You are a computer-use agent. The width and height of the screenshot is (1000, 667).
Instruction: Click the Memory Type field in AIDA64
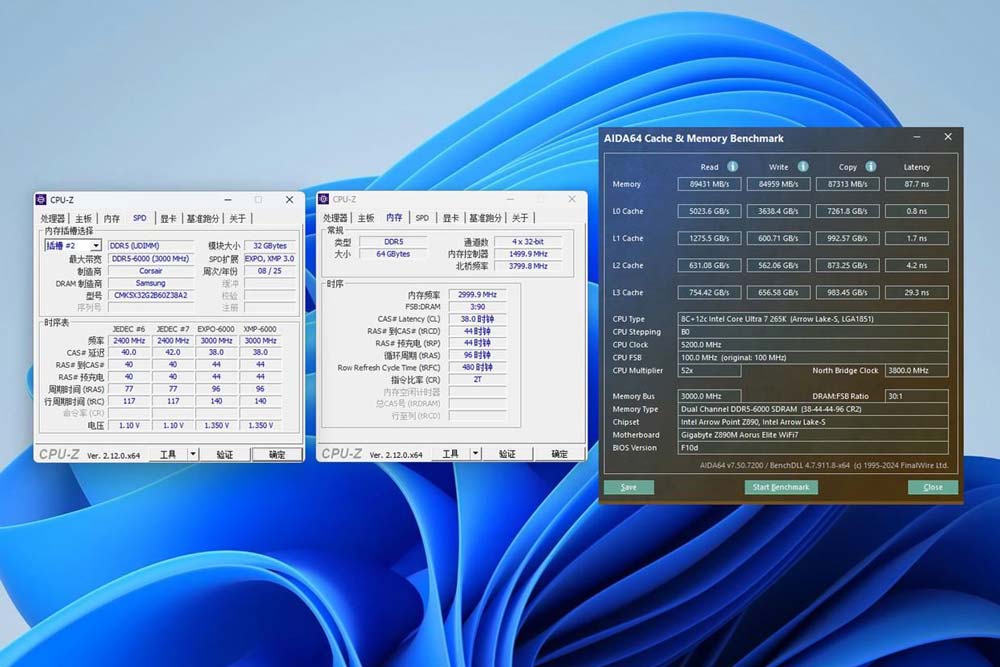pos(812,409)
